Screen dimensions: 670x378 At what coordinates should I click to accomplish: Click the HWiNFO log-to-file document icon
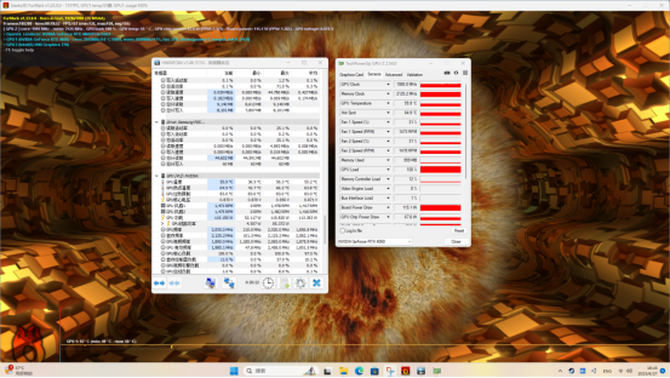tap(285, 283)
